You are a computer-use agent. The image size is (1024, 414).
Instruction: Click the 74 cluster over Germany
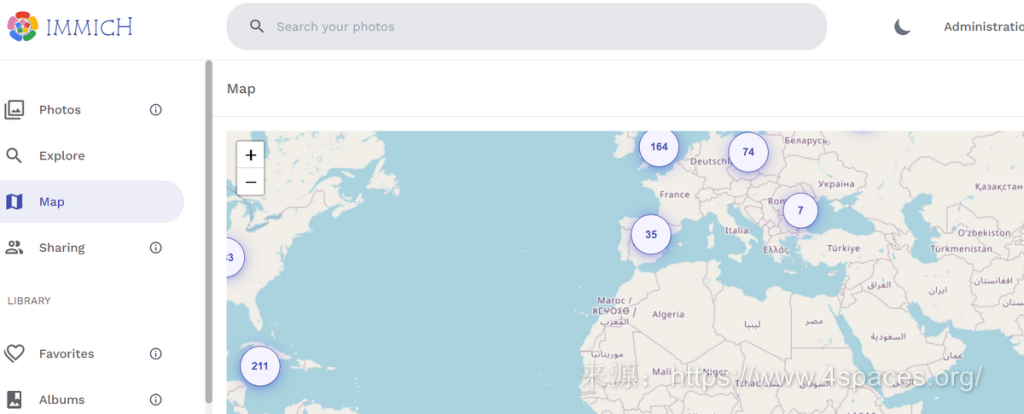point(748,152)
